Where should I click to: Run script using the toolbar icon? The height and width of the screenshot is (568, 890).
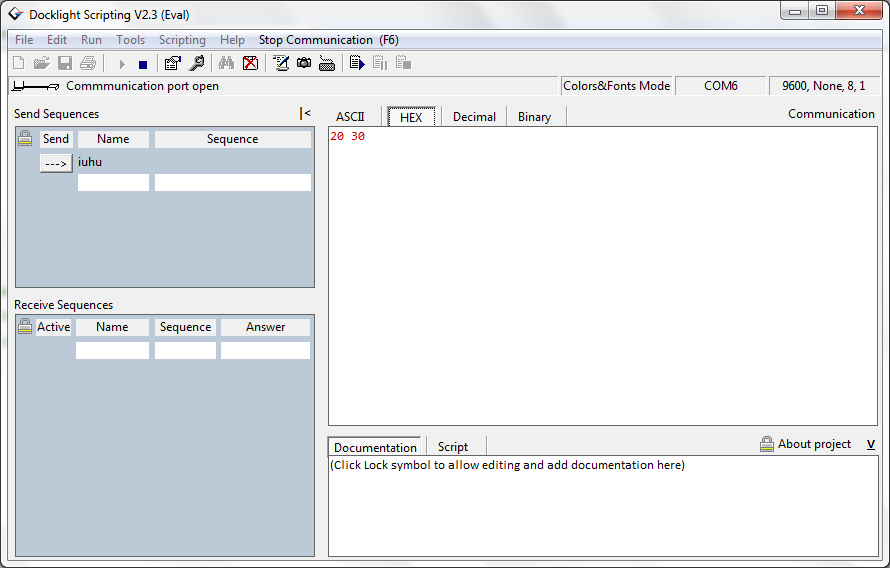357,64
